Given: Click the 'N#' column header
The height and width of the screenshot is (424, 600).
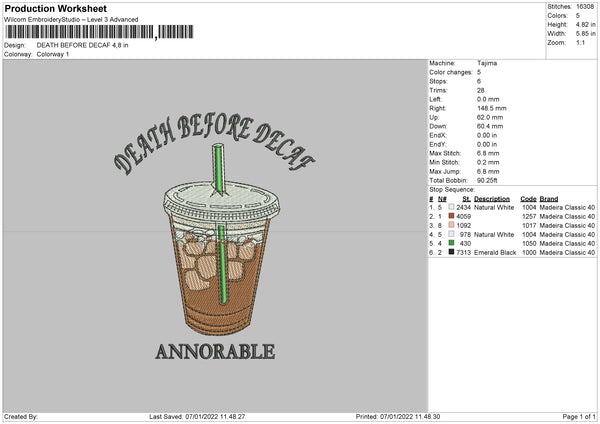Looking at the screenshot, I should point(442,199).
